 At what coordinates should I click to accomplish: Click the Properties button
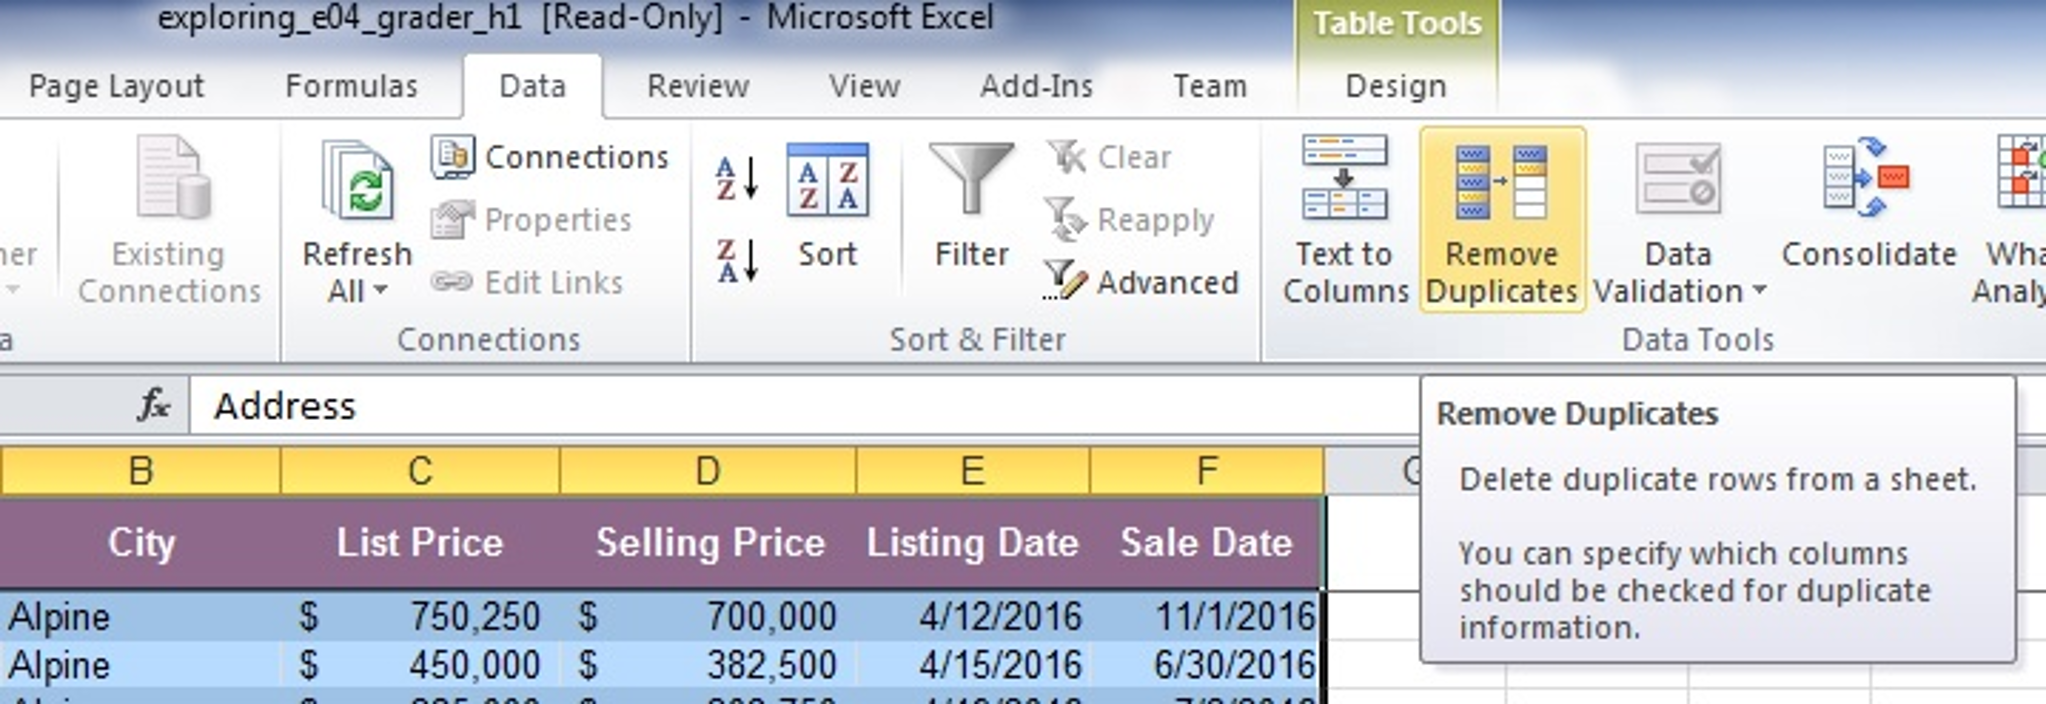point(532,220)
